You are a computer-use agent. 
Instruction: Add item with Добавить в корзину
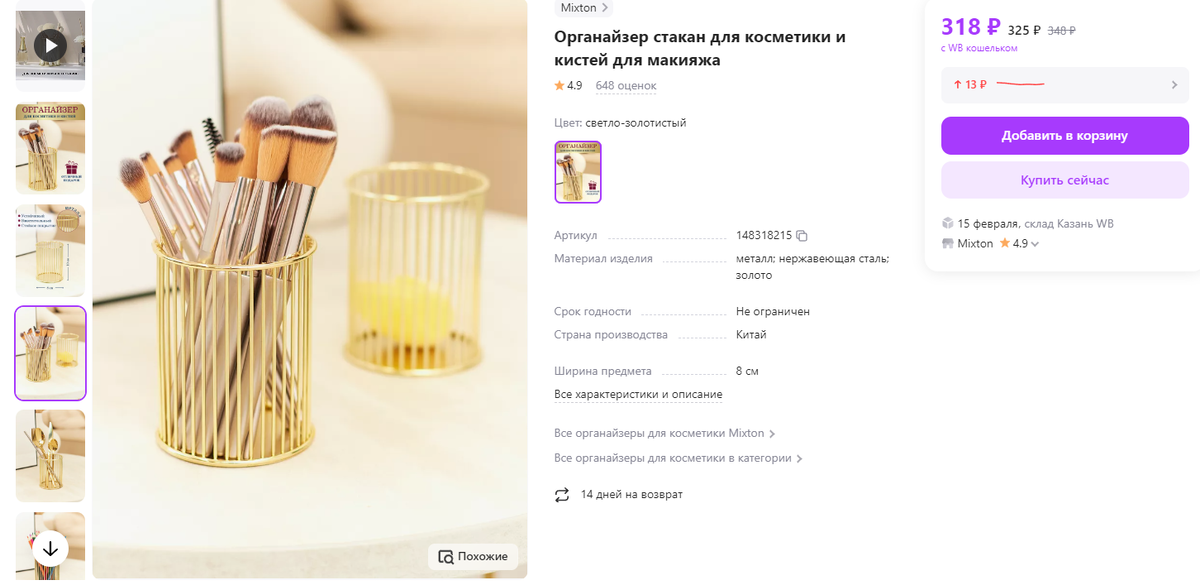(x=1065, y=136)
